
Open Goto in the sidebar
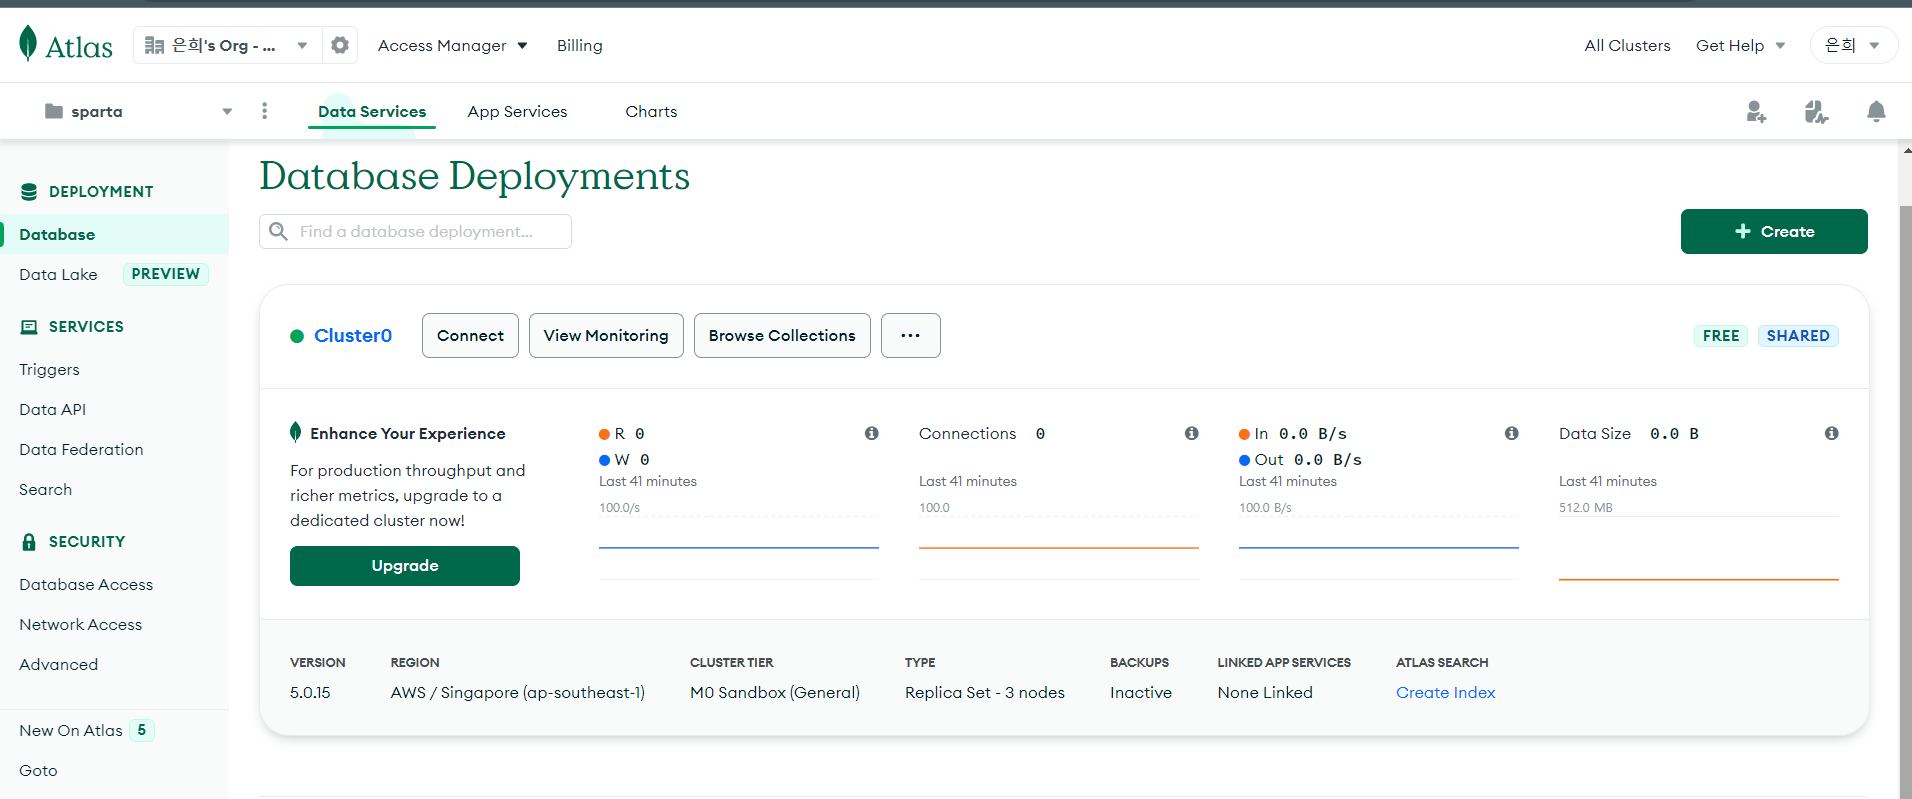[x=38, y=771]
